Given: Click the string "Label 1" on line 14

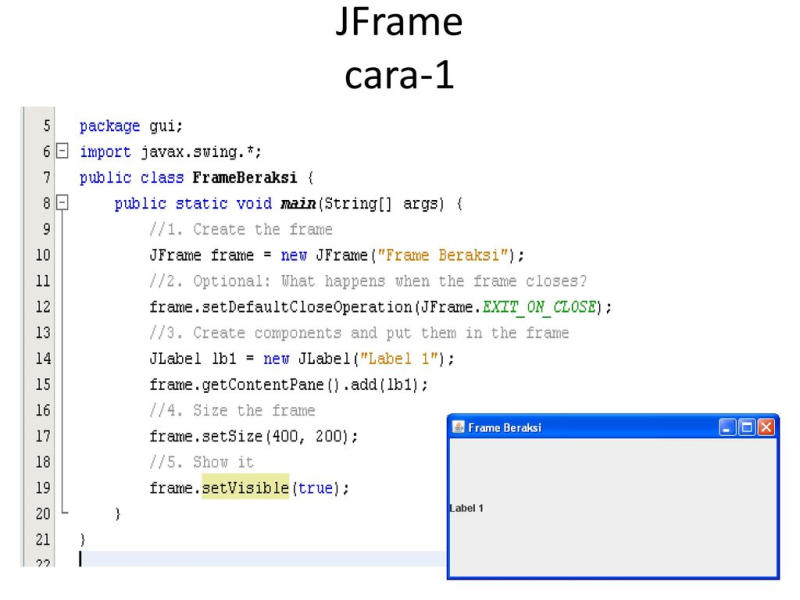Looking at the screenshot, I should (399, 359).
